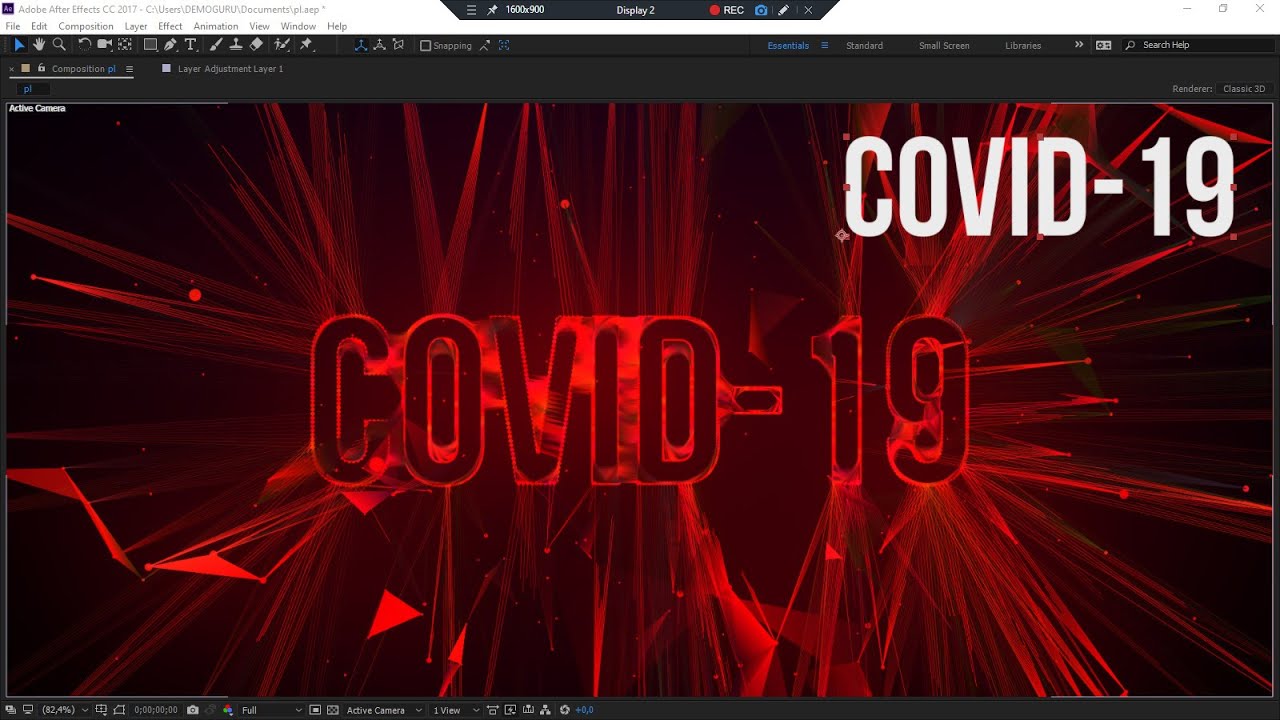1280x720 pixels.
Task: Select the Eraser tool
Action: click(x=256, y=45)
